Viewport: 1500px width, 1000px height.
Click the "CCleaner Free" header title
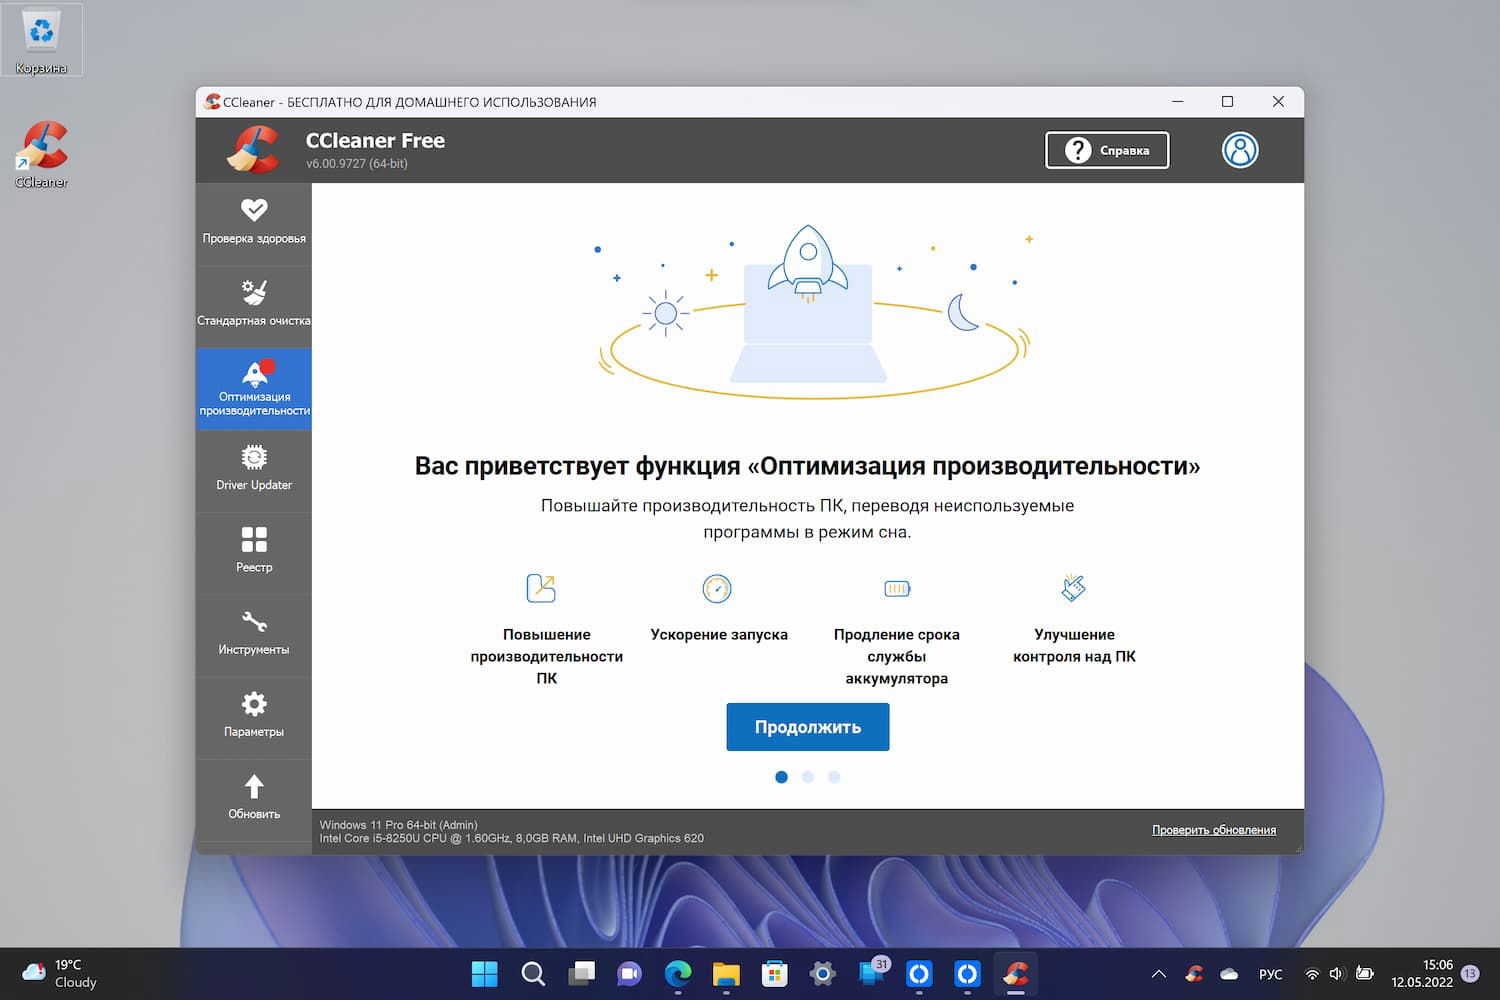[x=375, y=141]
